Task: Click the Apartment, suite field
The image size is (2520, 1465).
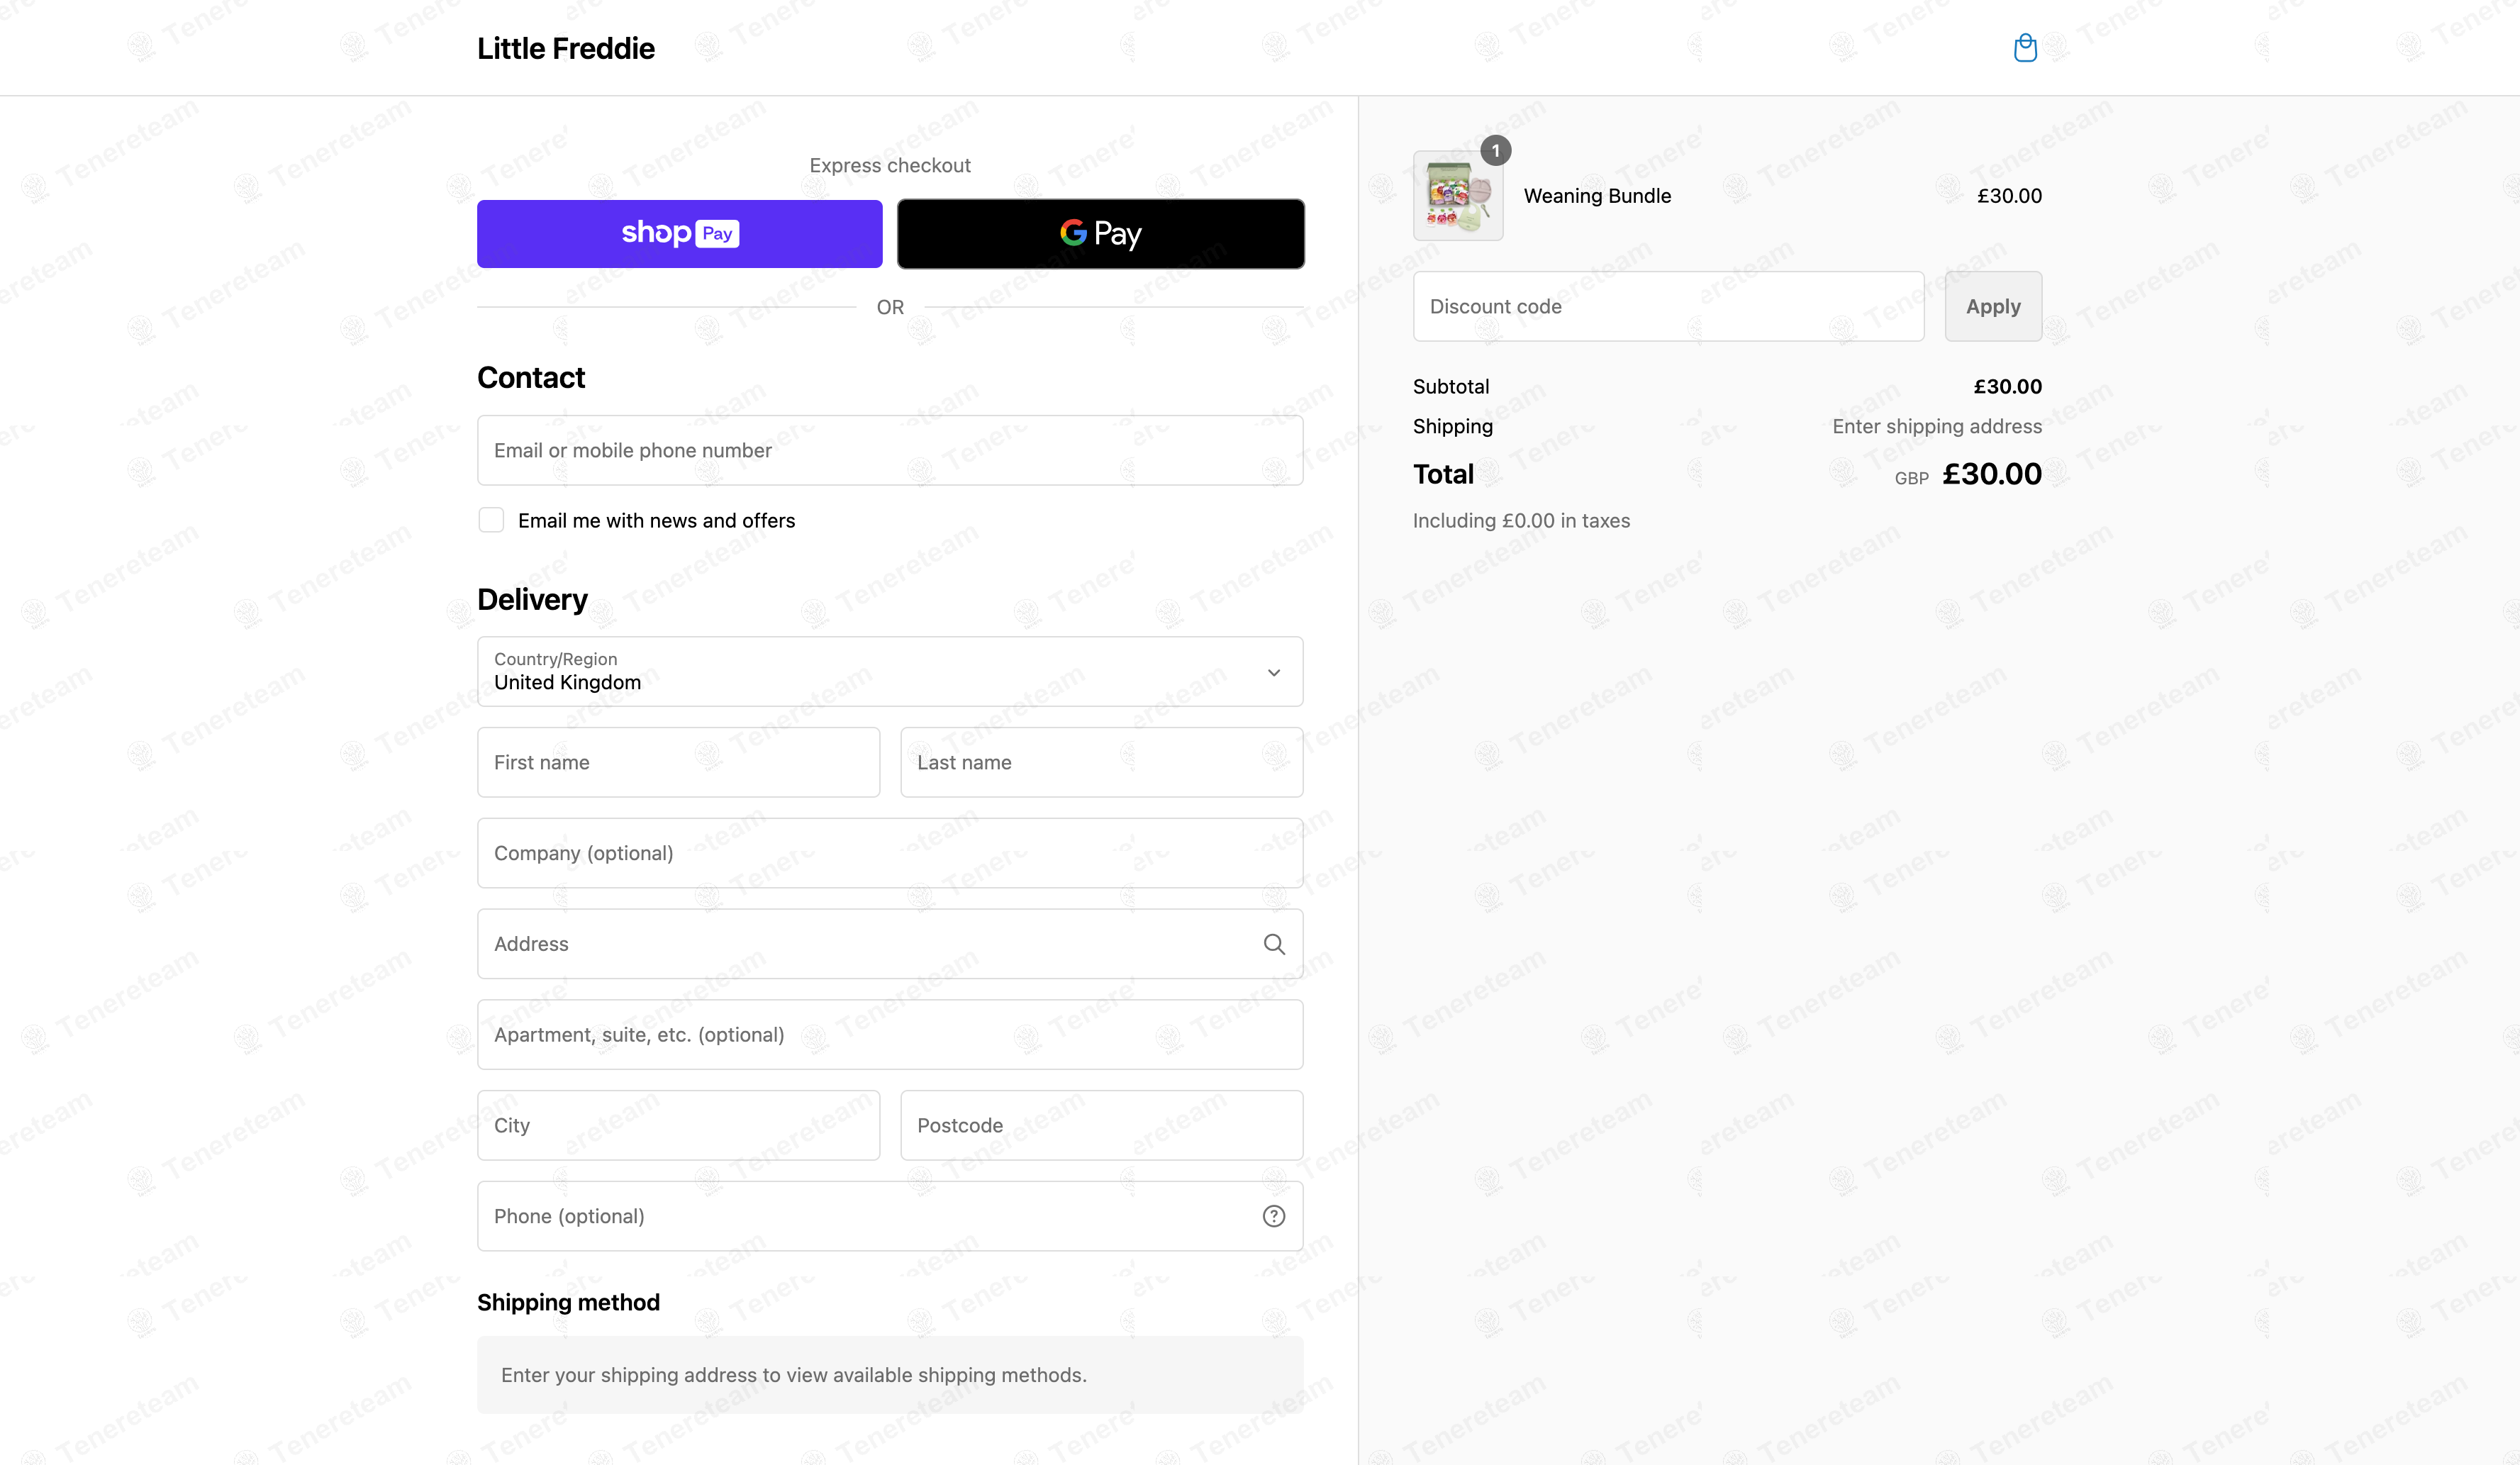Action: [890, 1034]
